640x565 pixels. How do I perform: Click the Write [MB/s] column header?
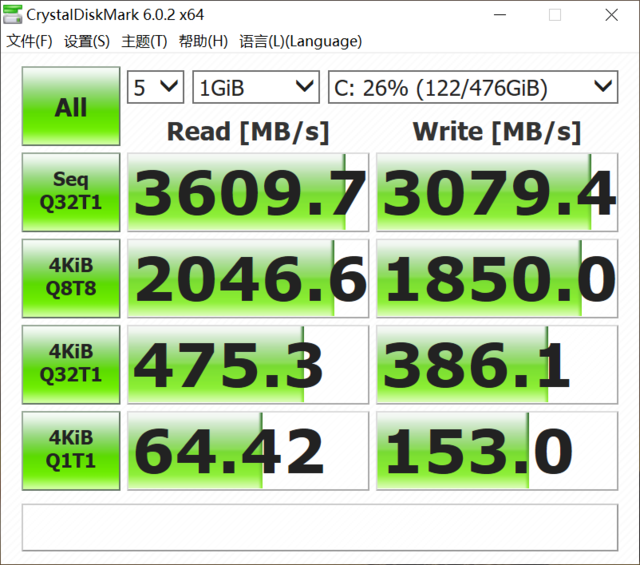coord(497,132)
